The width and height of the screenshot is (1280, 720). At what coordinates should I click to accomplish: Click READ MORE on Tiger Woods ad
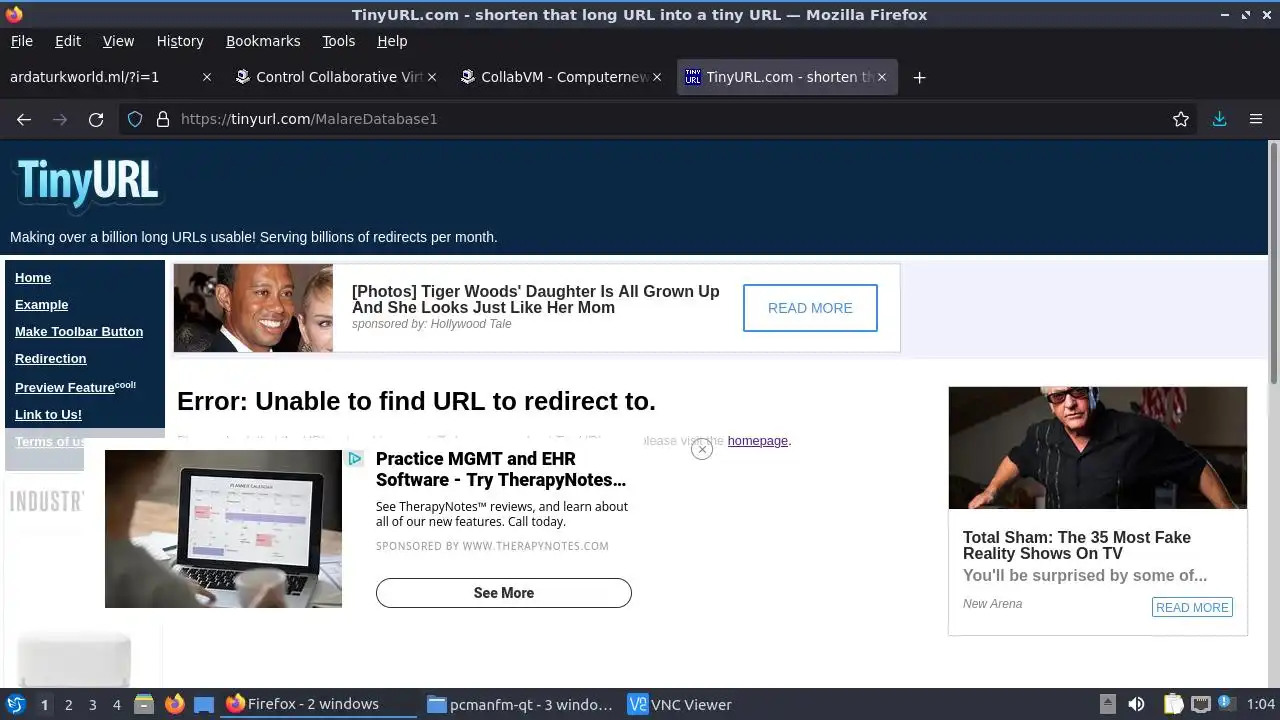[810, 308]
